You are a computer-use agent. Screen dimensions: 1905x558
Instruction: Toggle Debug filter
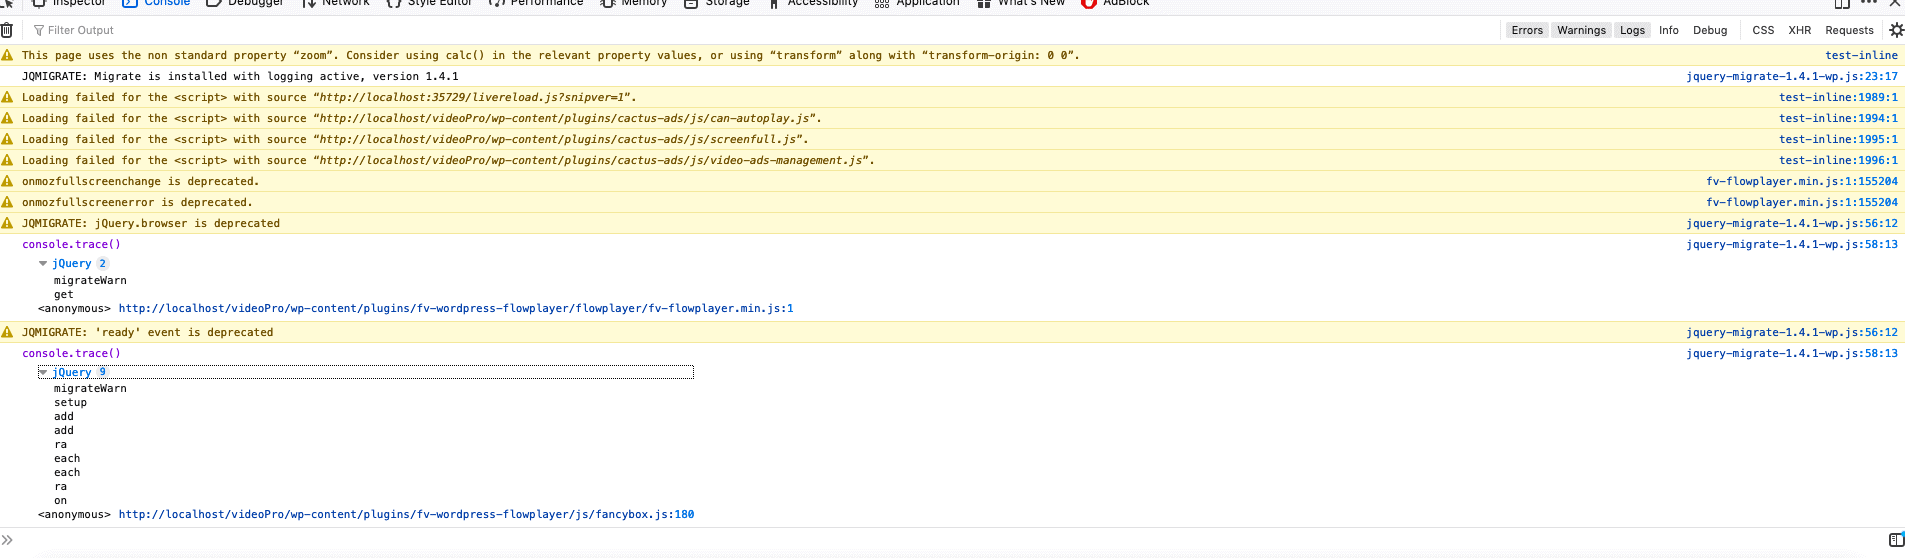[x=1710, y=30]
